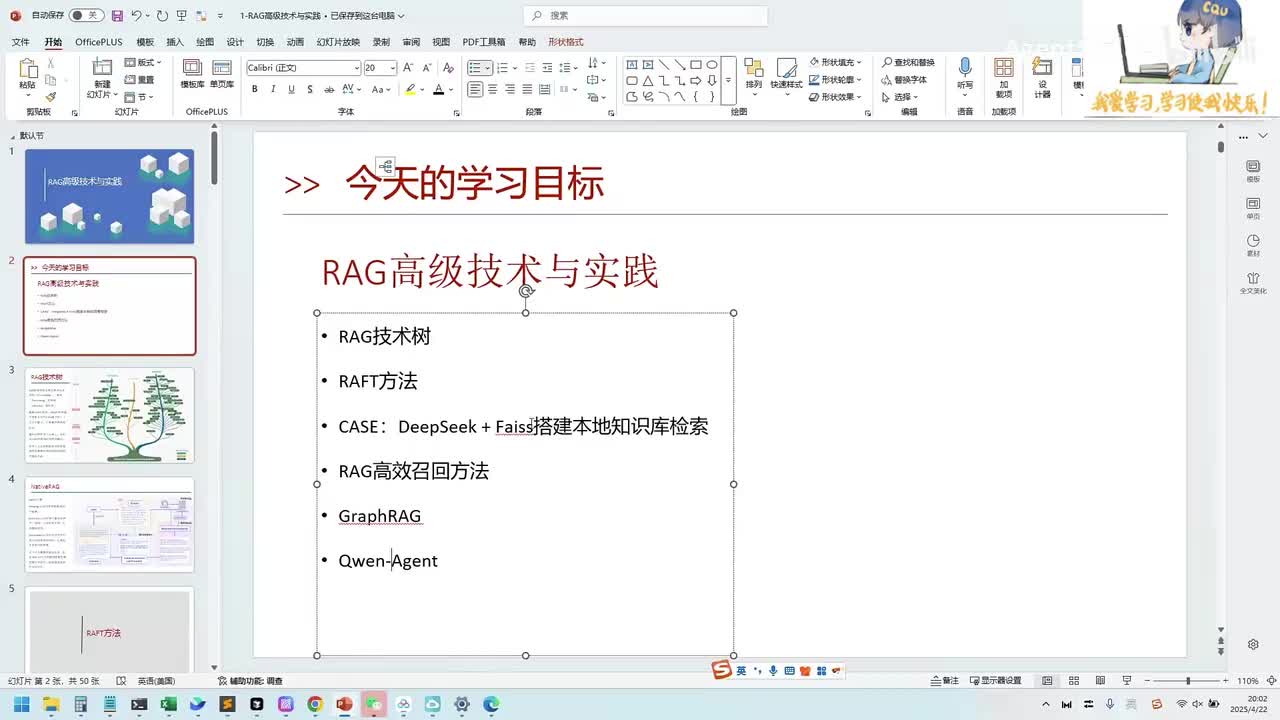Click the New Slide icon
Screen dimensions: 1280x720
(x=102, y=68)
